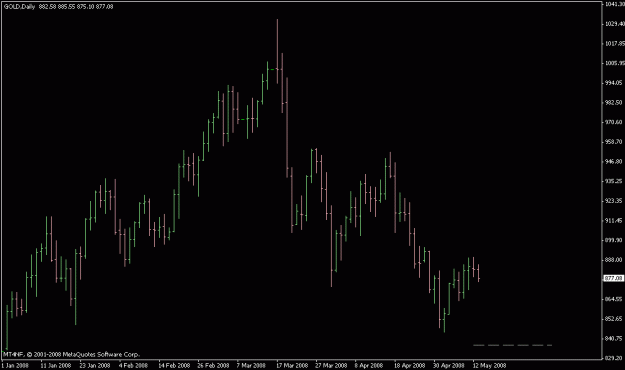Click the 8 Apr 2008 date label
The width and height of the screenshot is (625, 370).
(x=369, y=365)
